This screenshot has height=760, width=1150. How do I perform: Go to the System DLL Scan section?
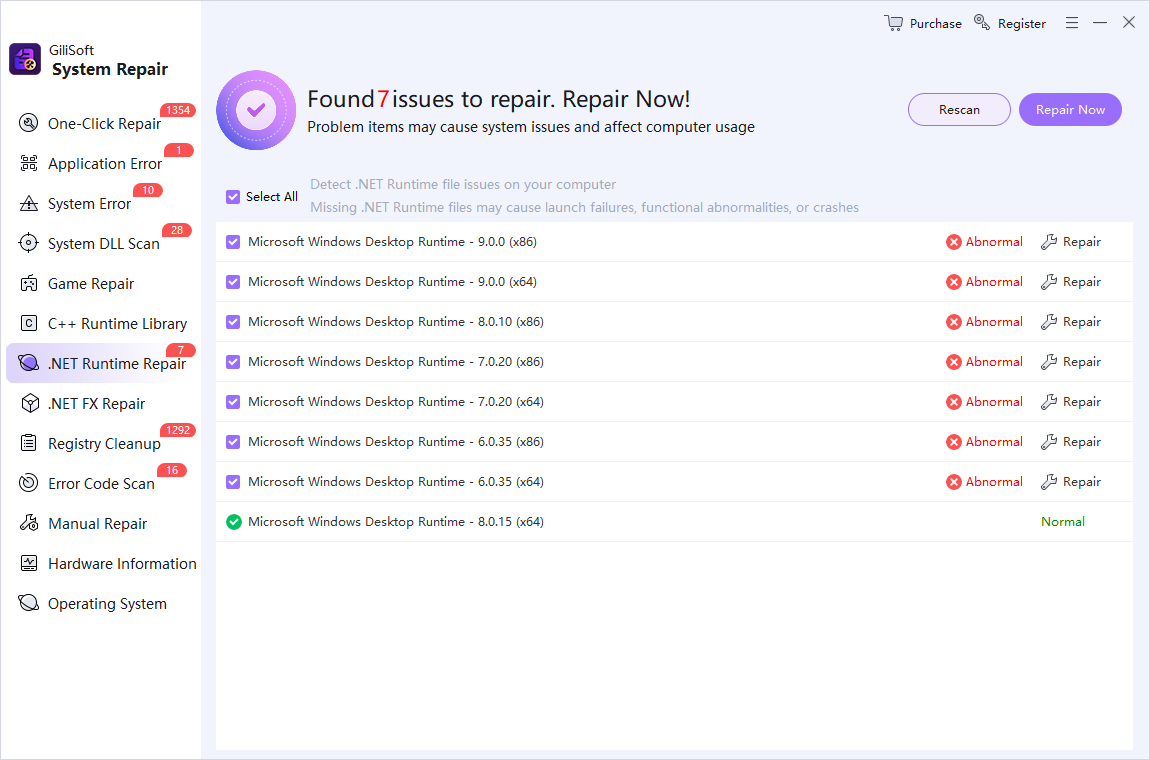tap(101, 243)
